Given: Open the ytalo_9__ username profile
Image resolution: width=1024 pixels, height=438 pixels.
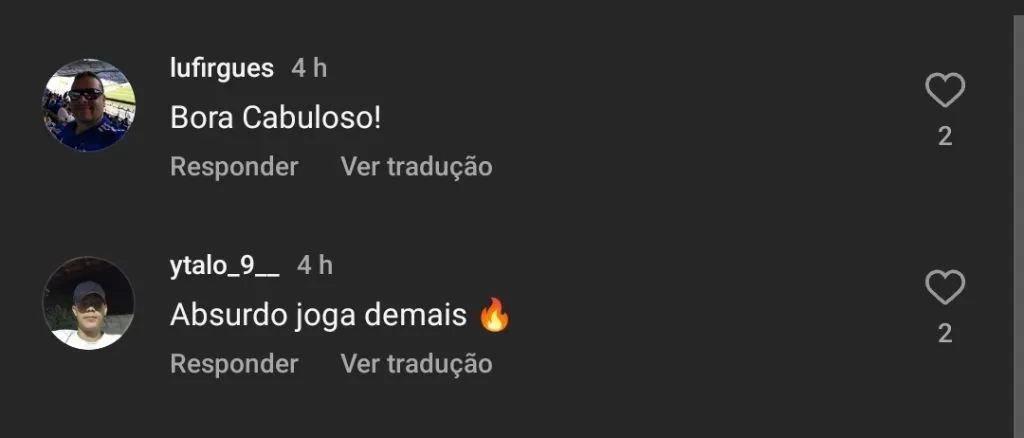Looking at the screenshot, I should click(x=225, y=266).
